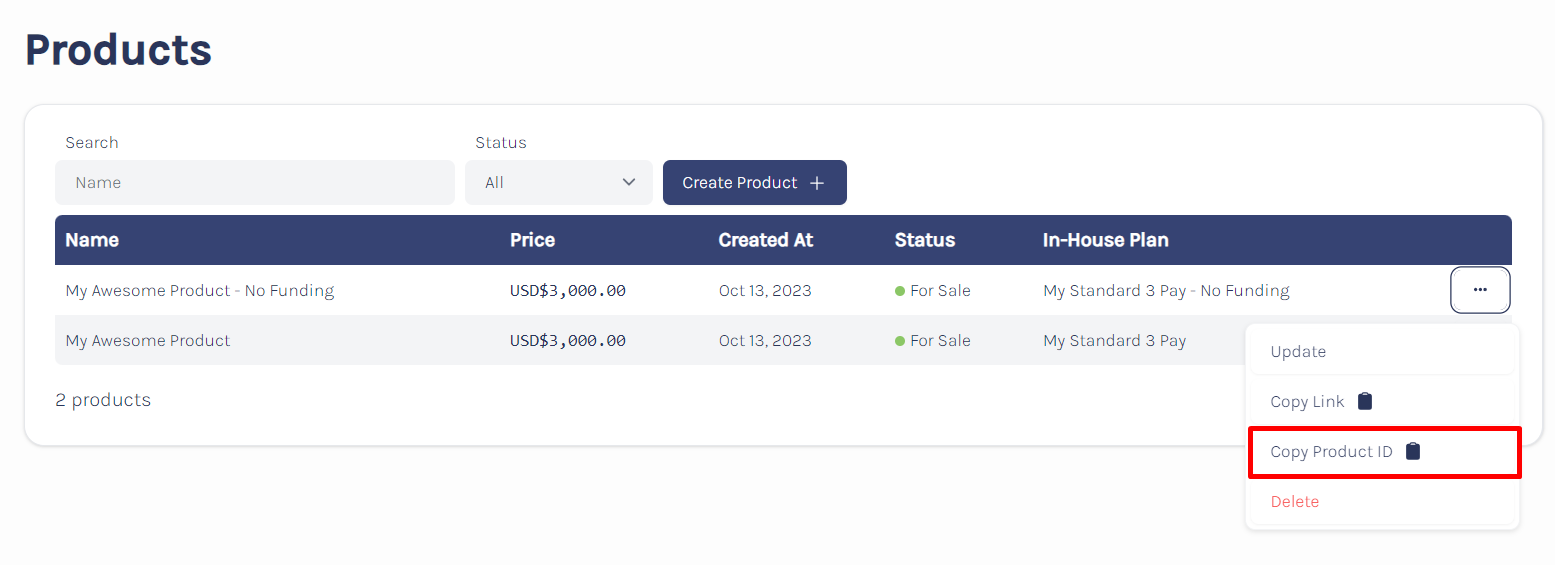Viewport: 1555px width, 565px height.
Task: Select the My Awesome Product row name
Action: (148, 341)
